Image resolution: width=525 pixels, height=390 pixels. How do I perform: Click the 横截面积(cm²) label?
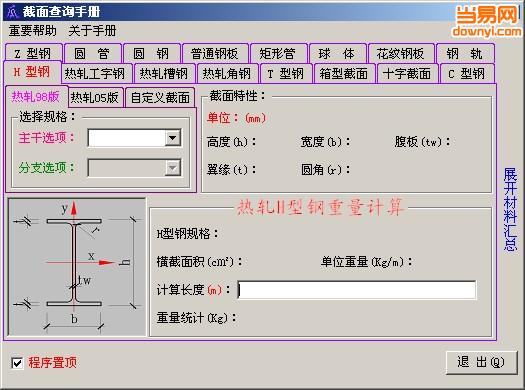coord(200,261)
